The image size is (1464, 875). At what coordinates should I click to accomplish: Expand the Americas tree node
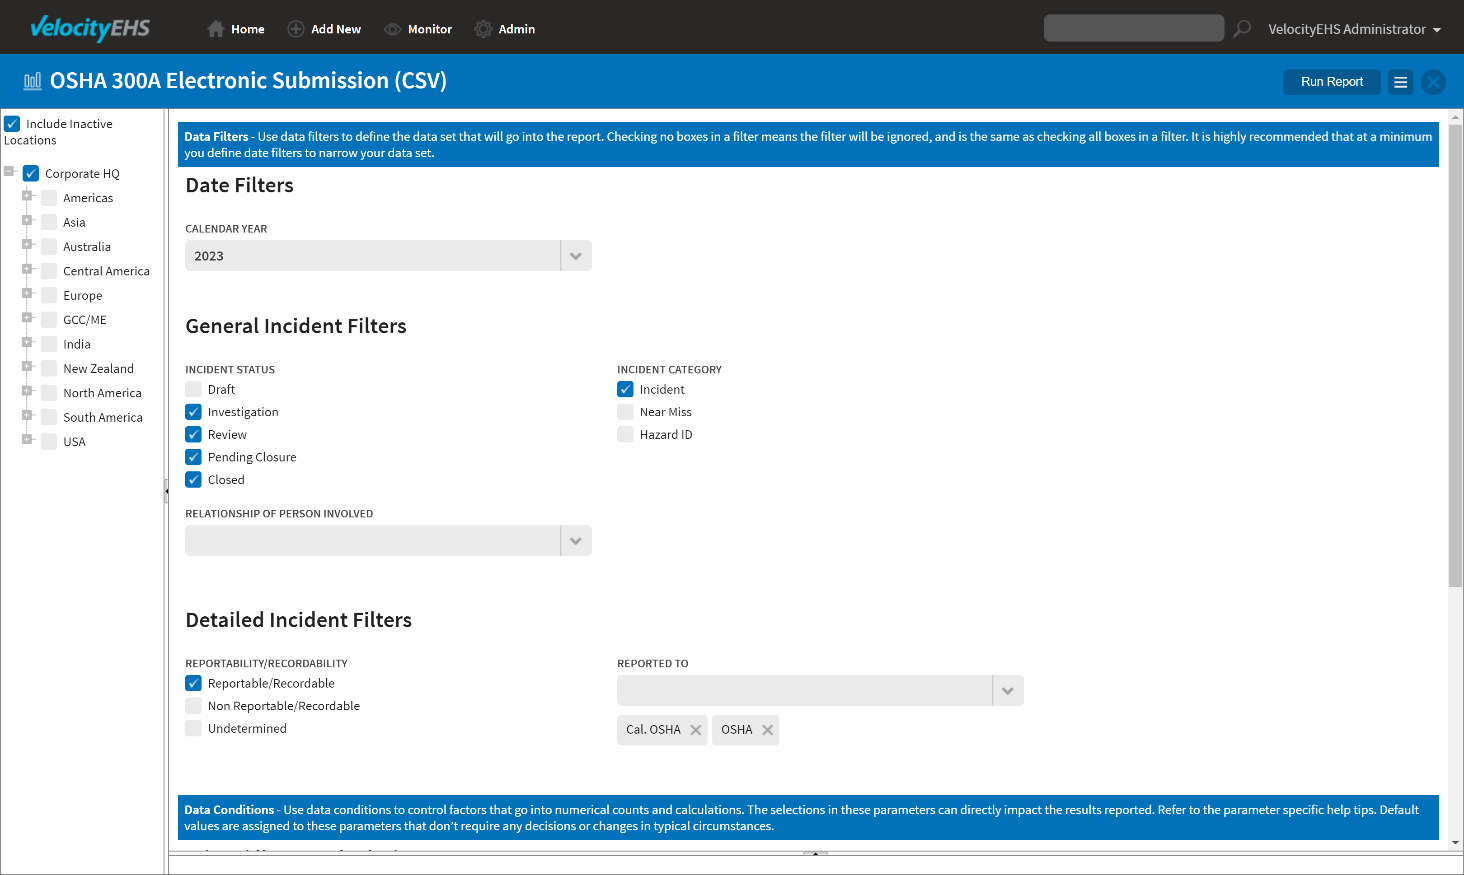[27, 195]
